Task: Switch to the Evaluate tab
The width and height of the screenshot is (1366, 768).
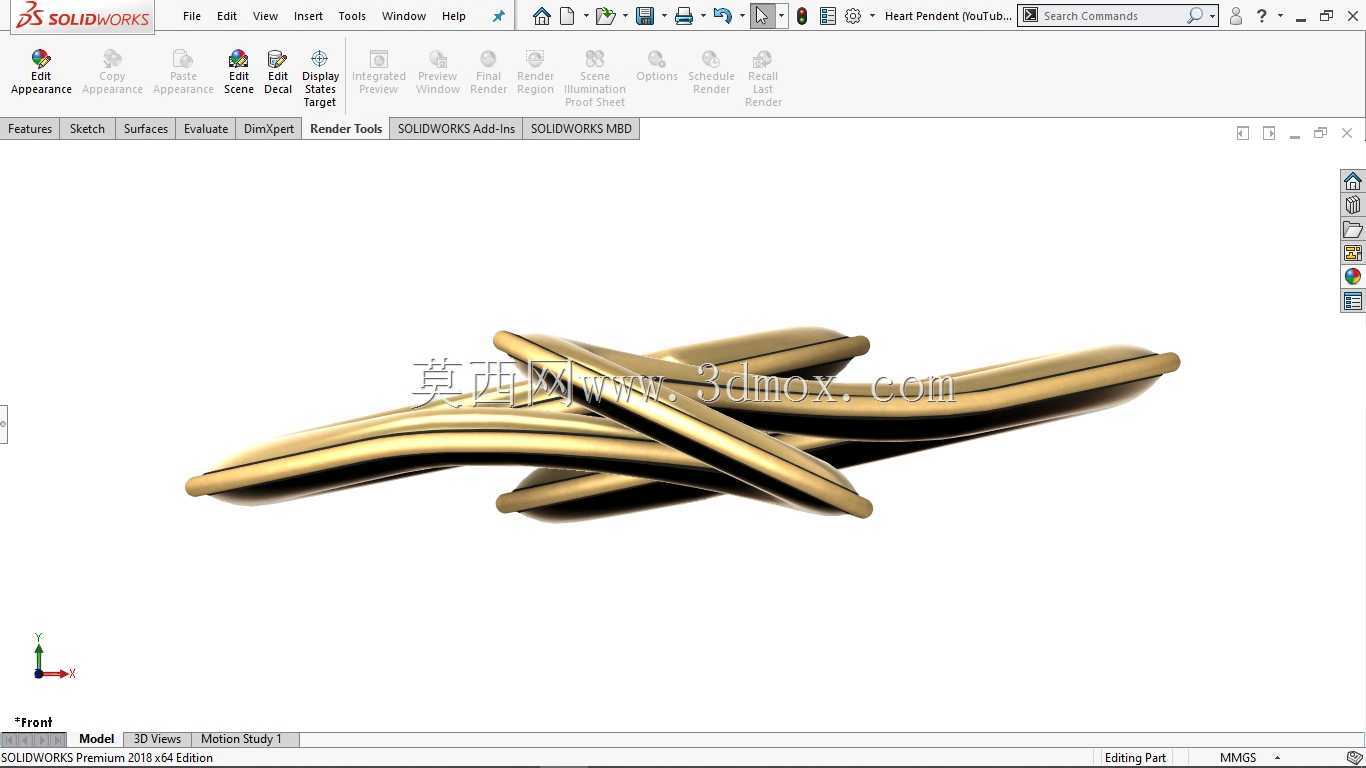Action: click(x=206, y=129)
